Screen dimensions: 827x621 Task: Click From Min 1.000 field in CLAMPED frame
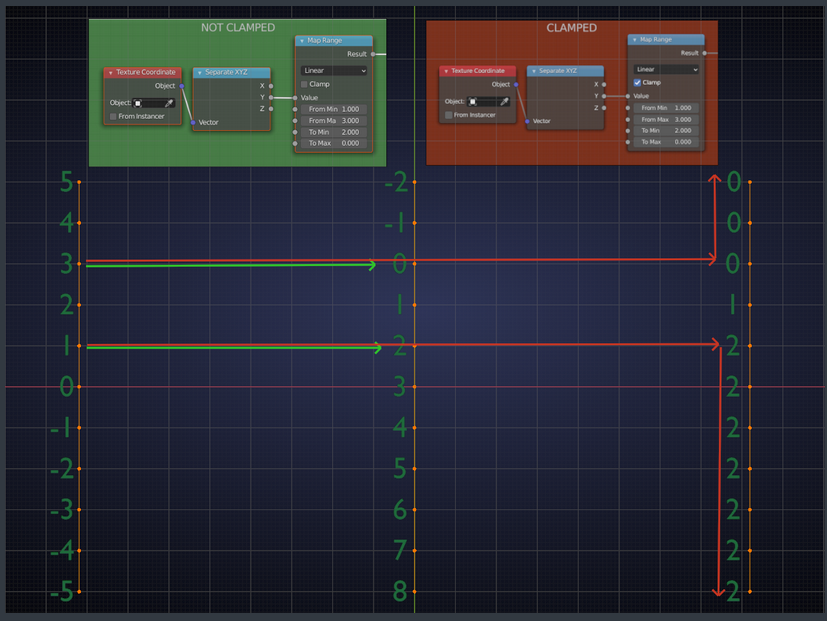click(x=666, y=108)
